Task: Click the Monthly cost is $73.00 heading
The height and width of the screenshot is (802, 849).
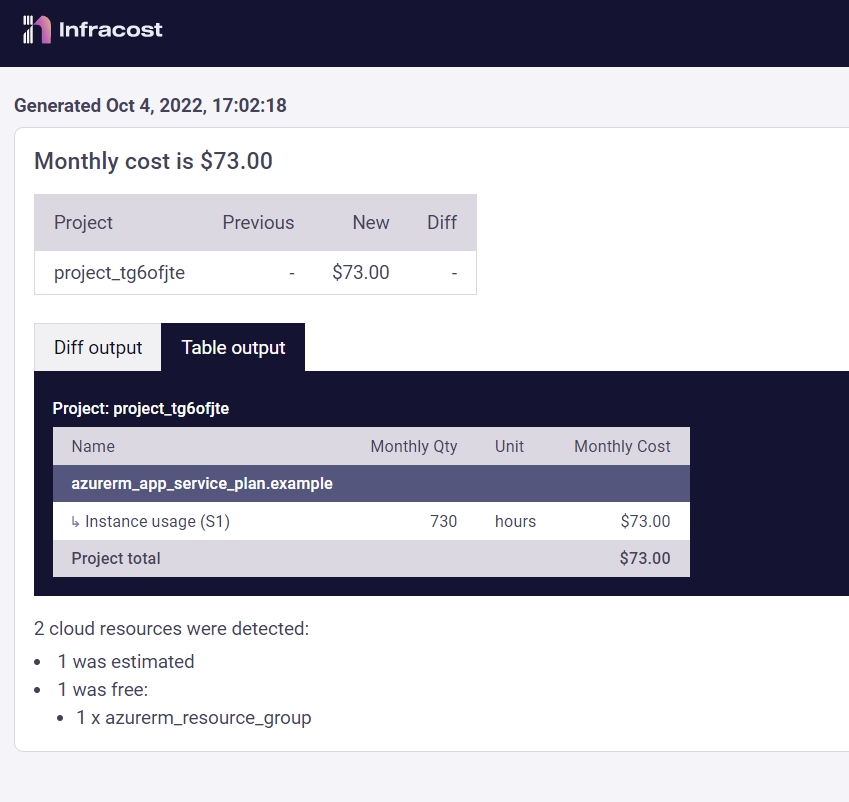Action: [153, 161]
